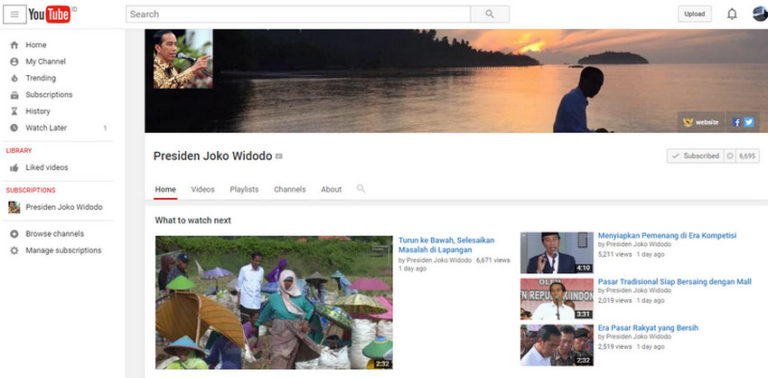Open 'Era Pasar Rakyat yang Bersih' title

point(648,328)
